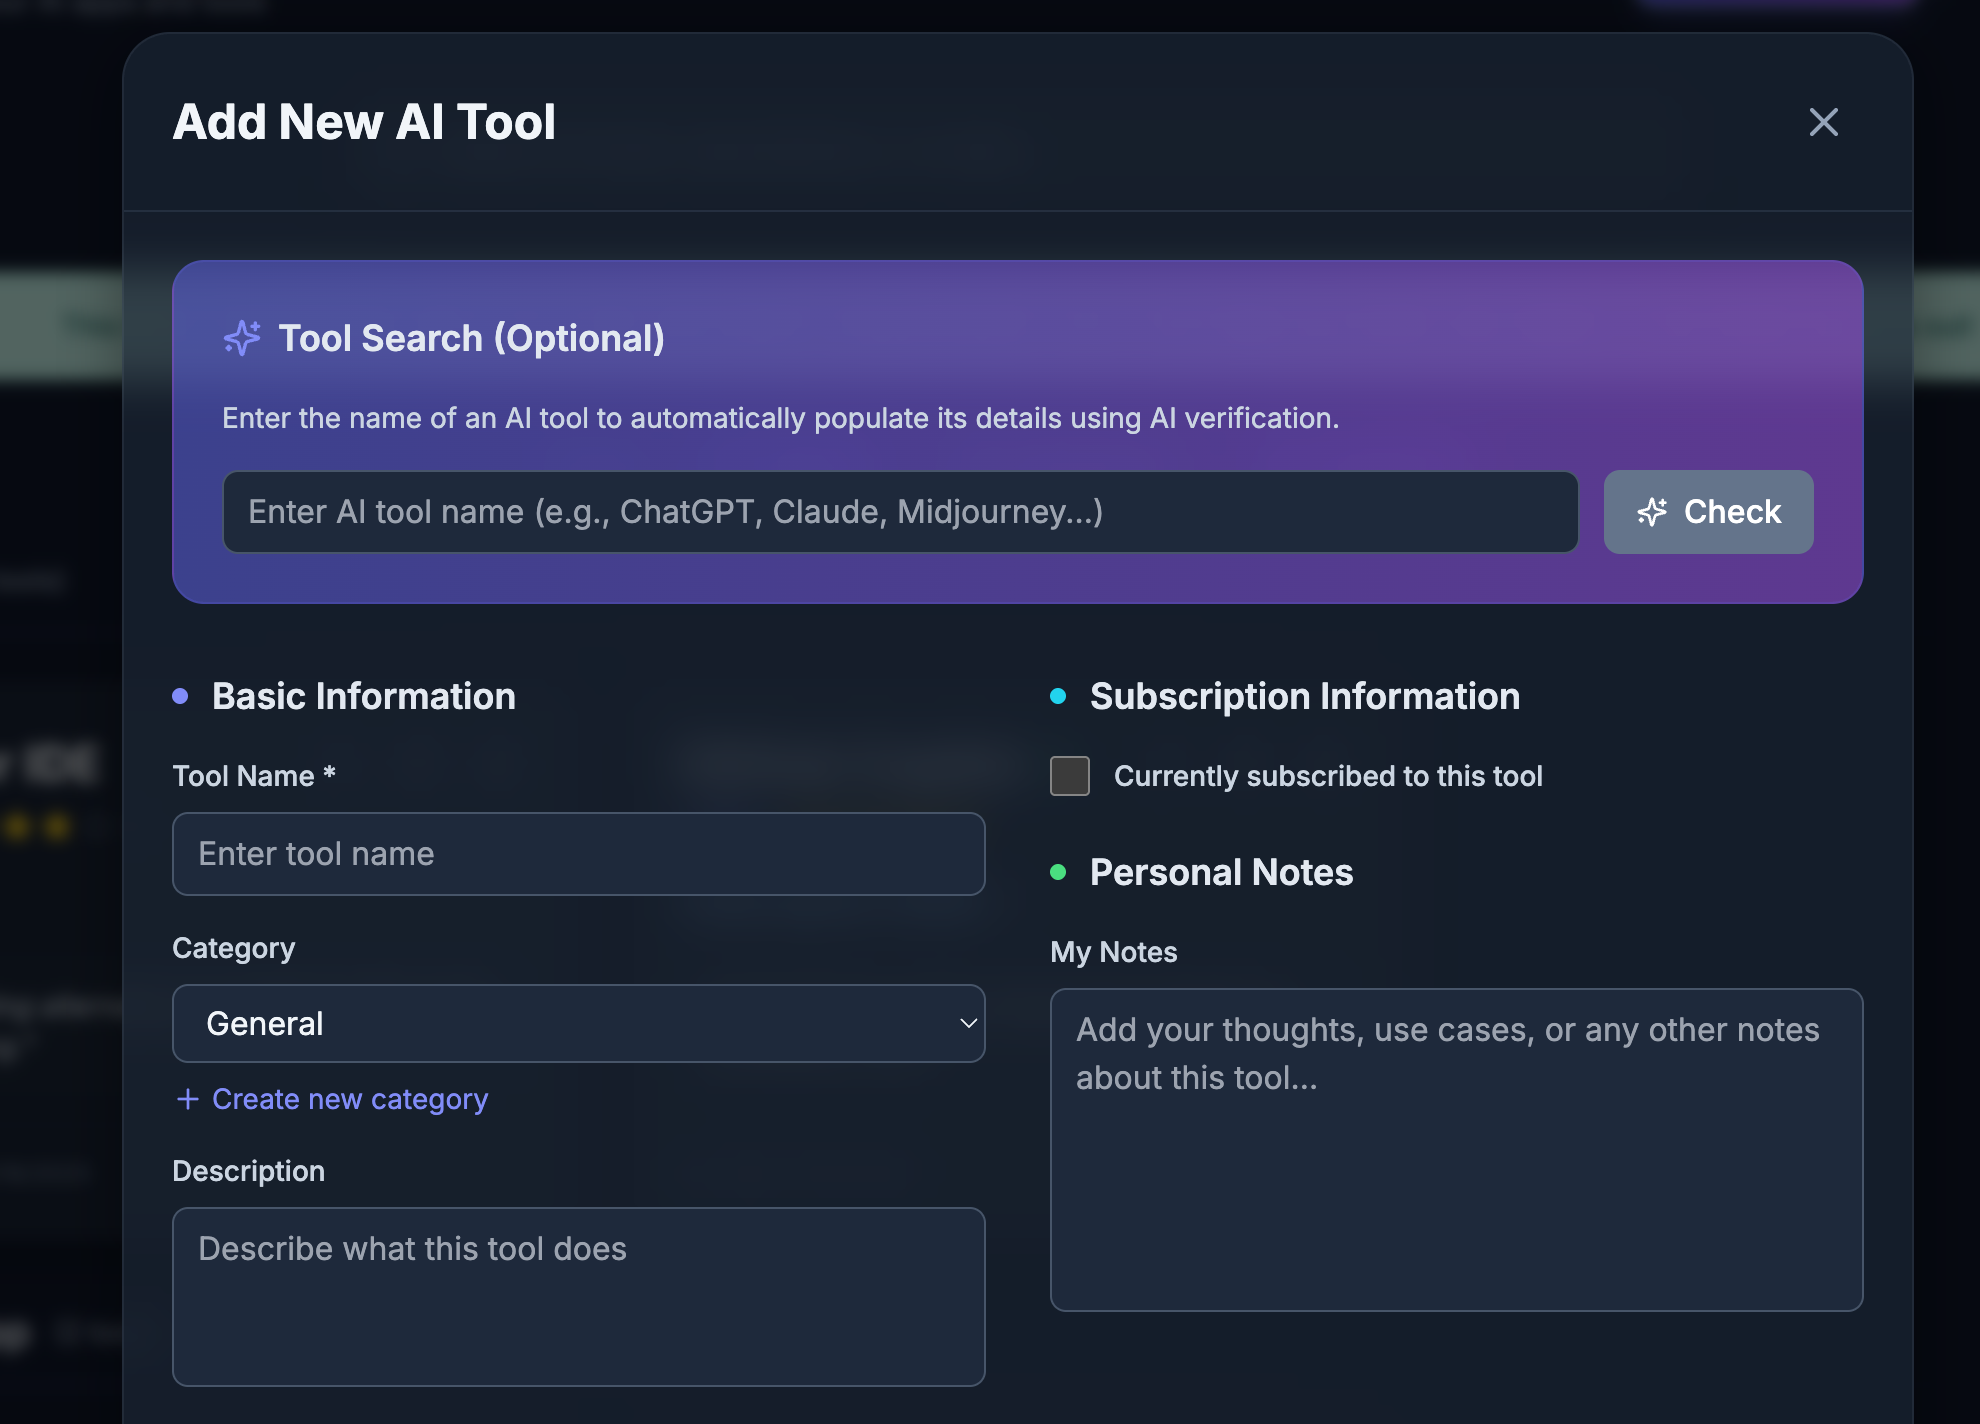Click the purple dot beside Basic Information

[x=181, y=697]
